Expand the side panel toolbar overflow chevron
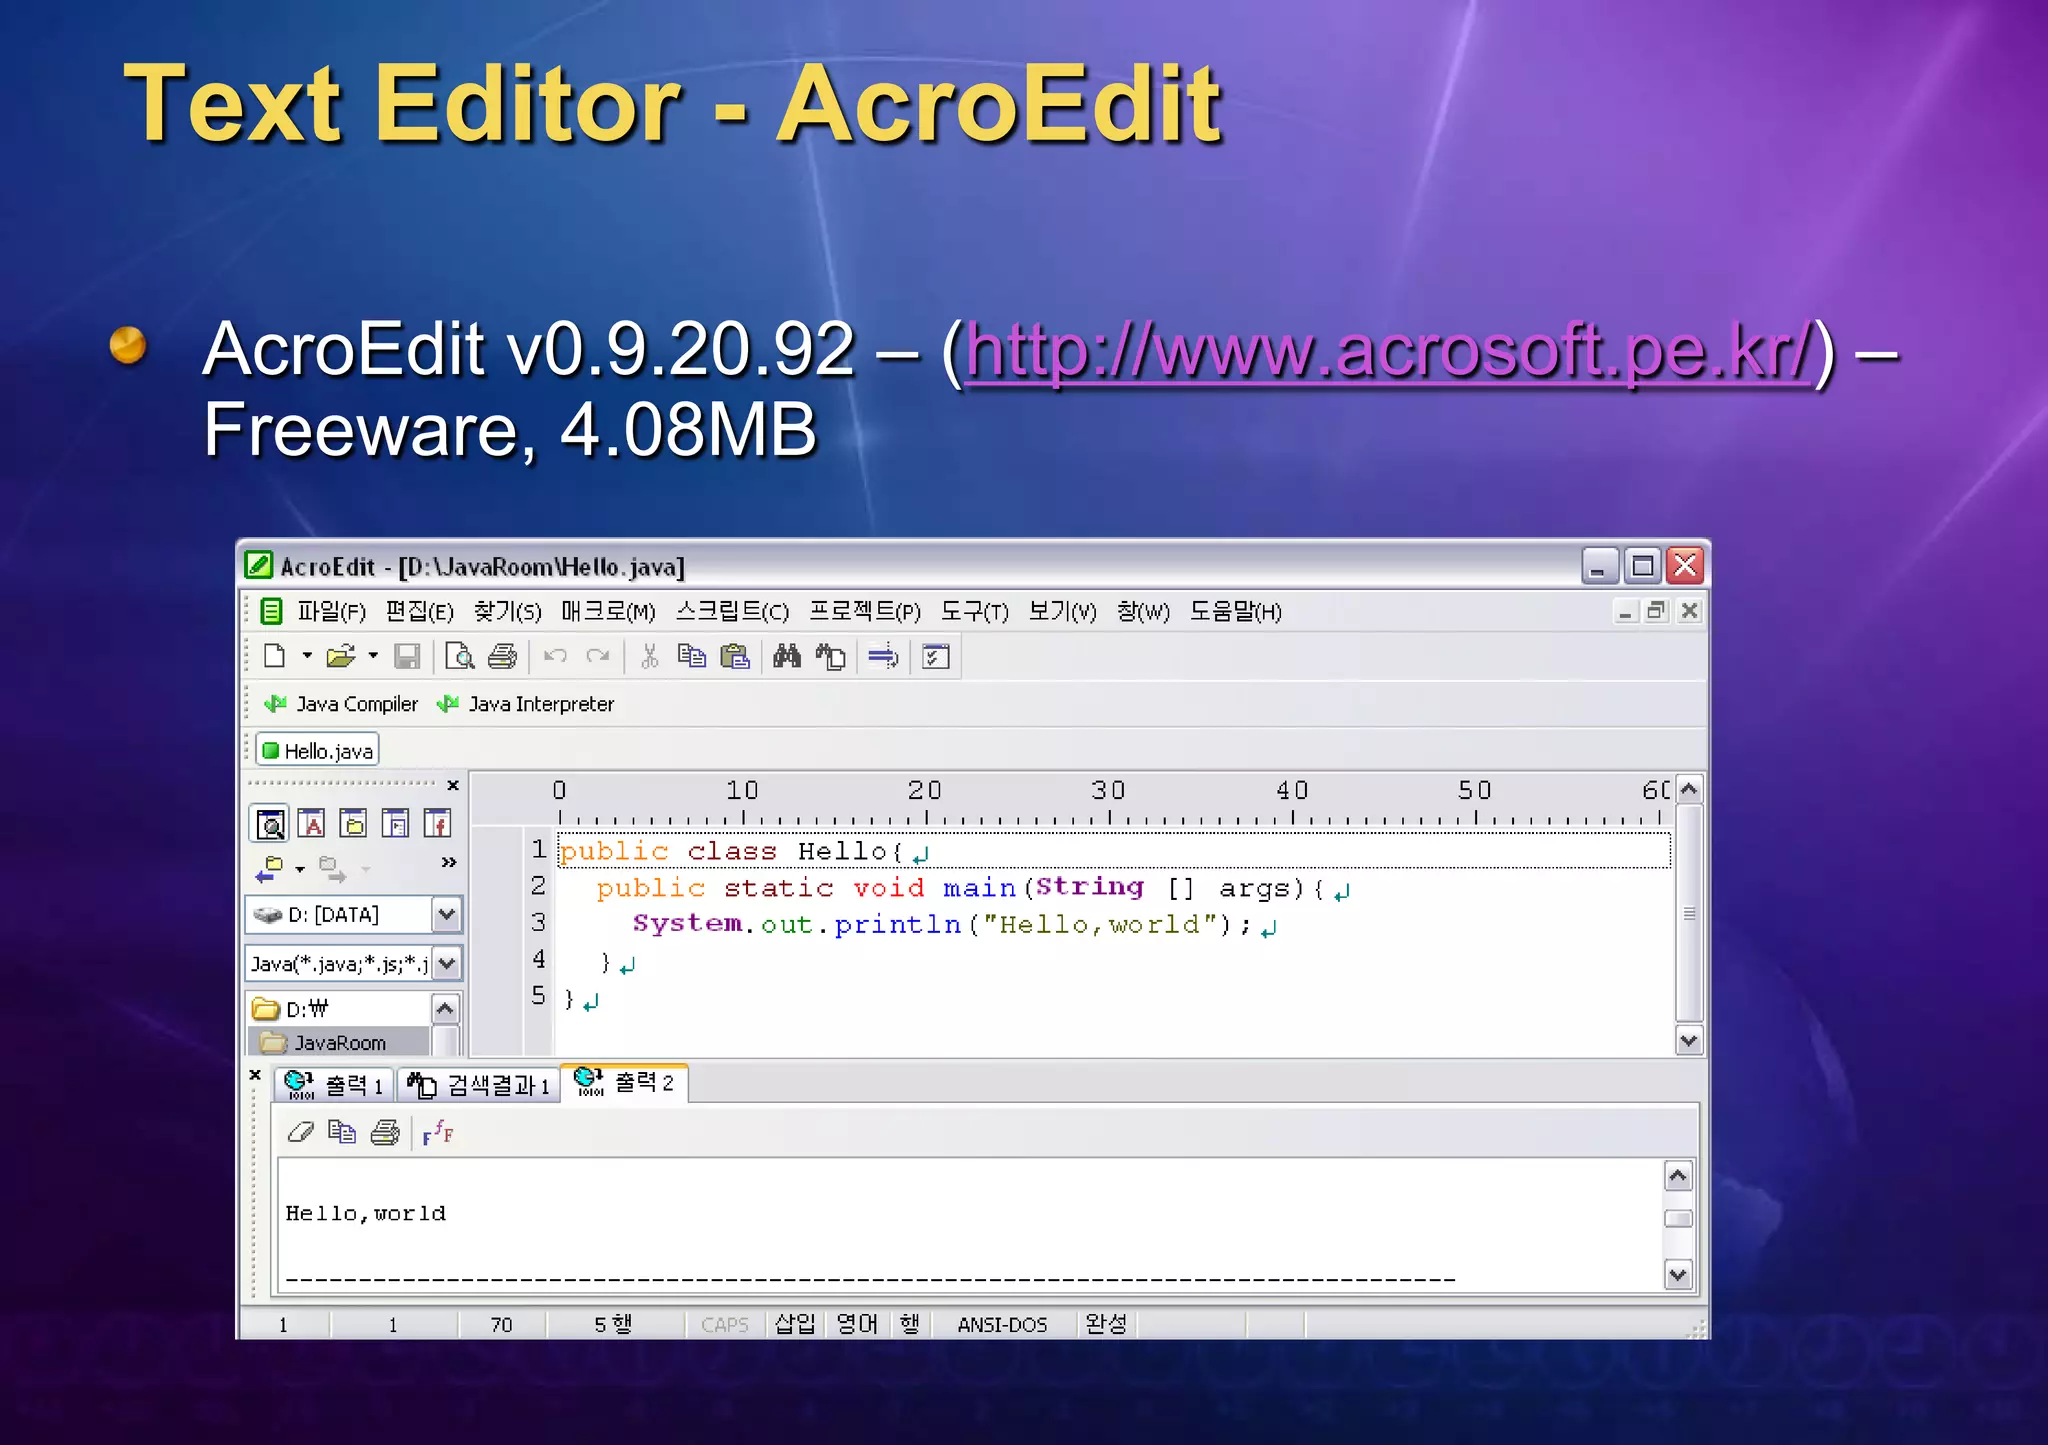This screenshot has width=2048, height=1445. [x=449, y=862]
